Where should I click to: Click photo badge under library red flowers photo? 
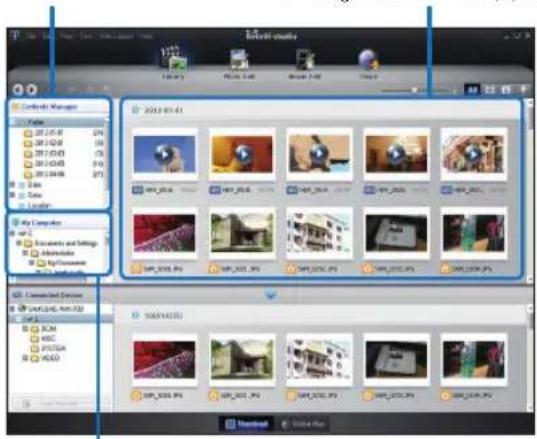click(136, 268)
